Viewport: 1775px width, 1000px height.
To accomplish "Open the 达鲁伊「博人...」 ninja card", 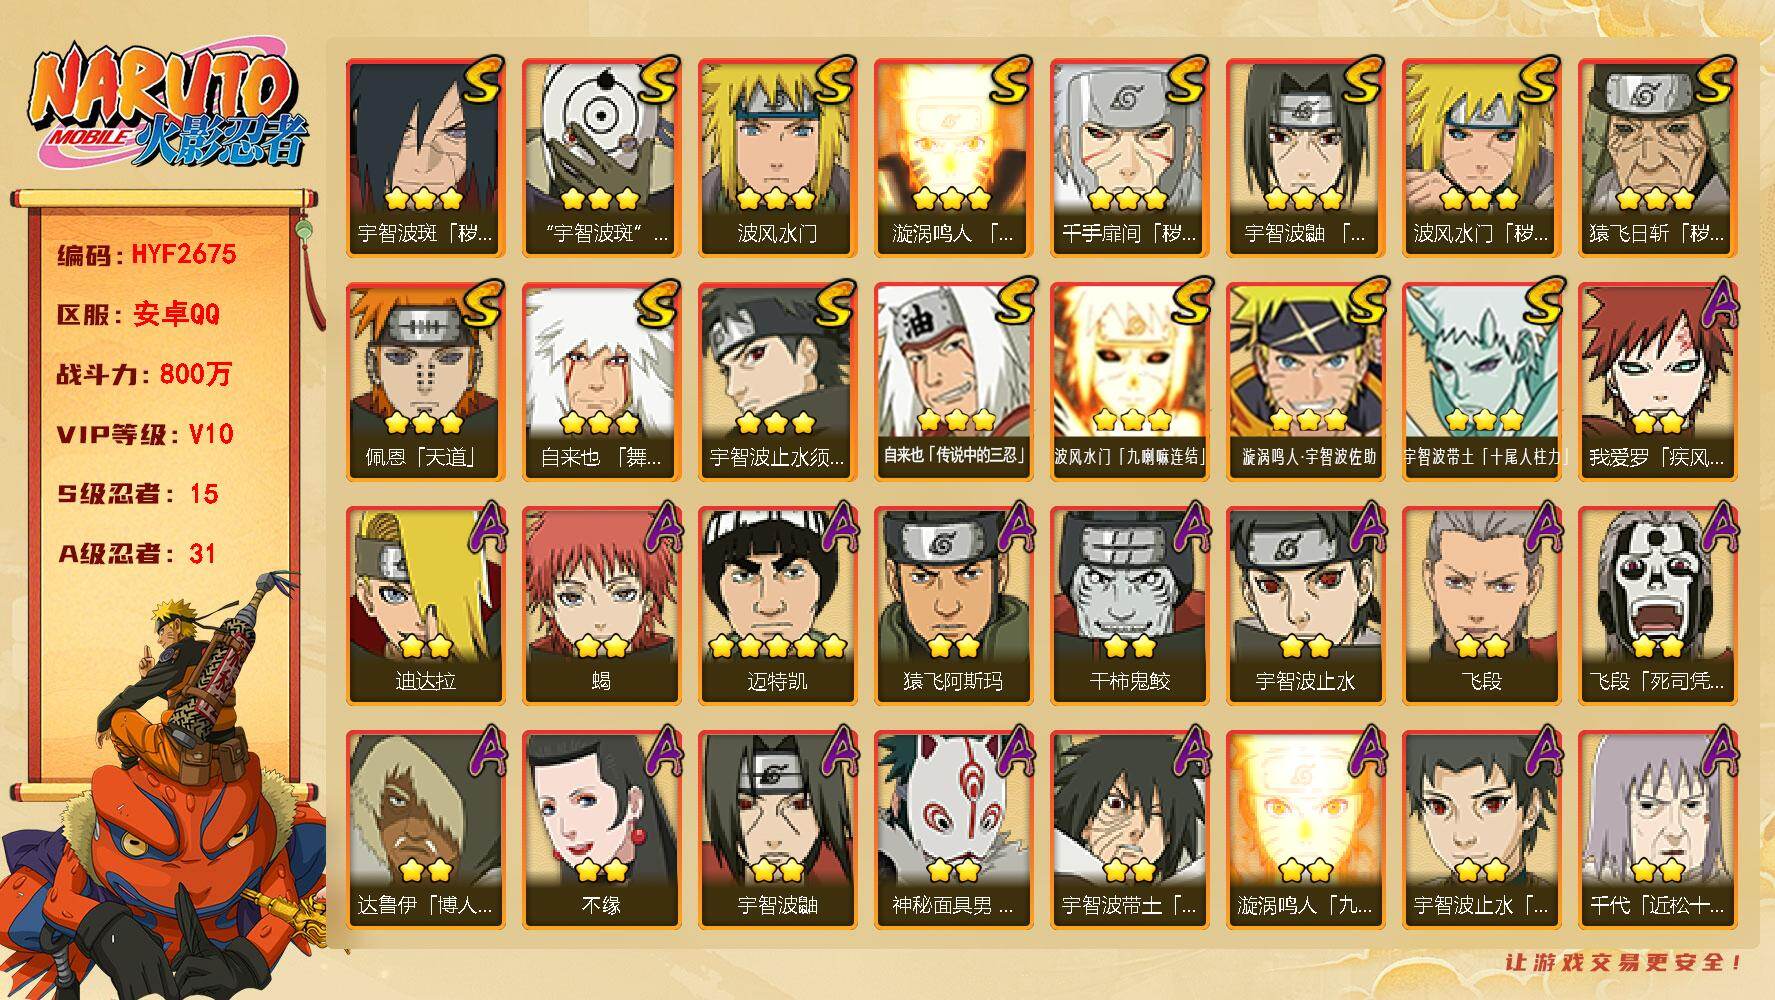I will pos(426,829).
